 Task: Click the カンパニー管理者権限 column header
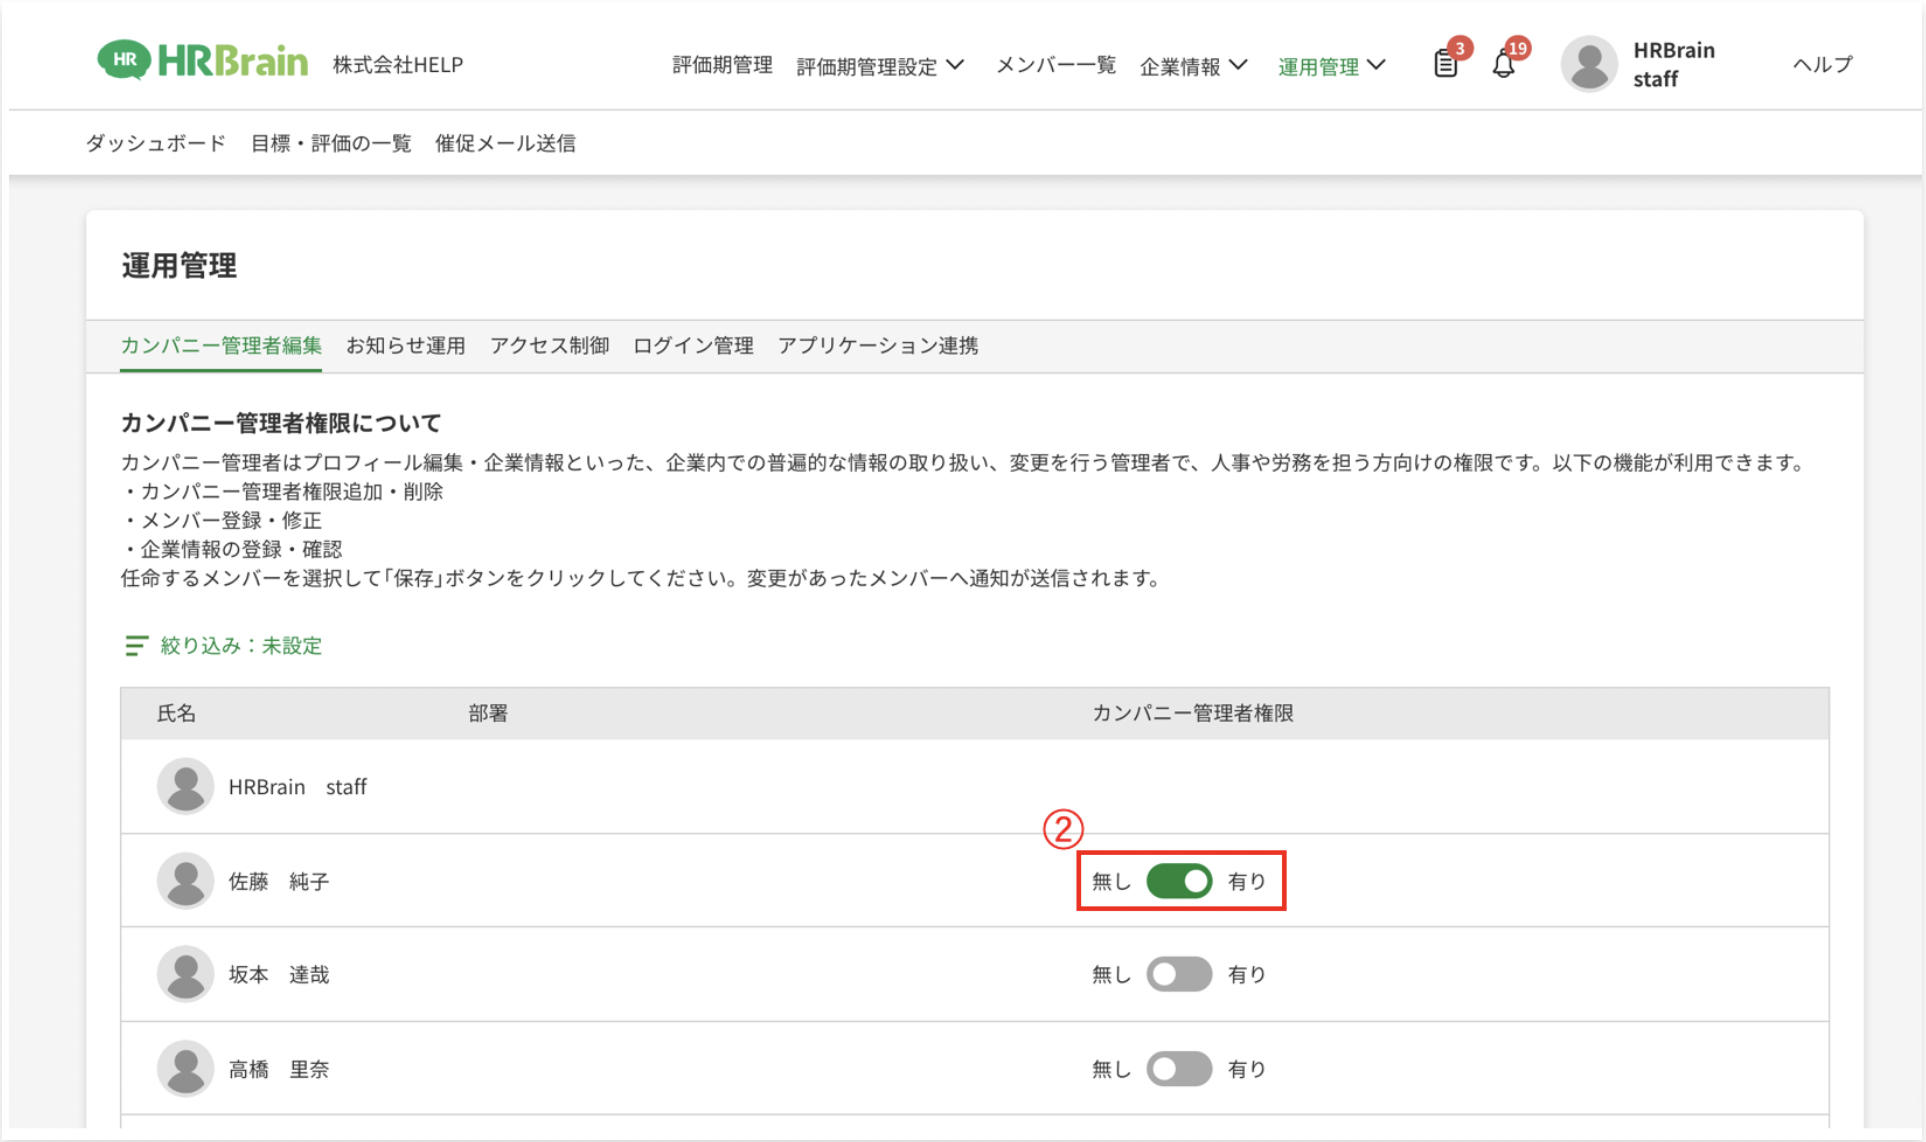click(x=1192, y=713)
